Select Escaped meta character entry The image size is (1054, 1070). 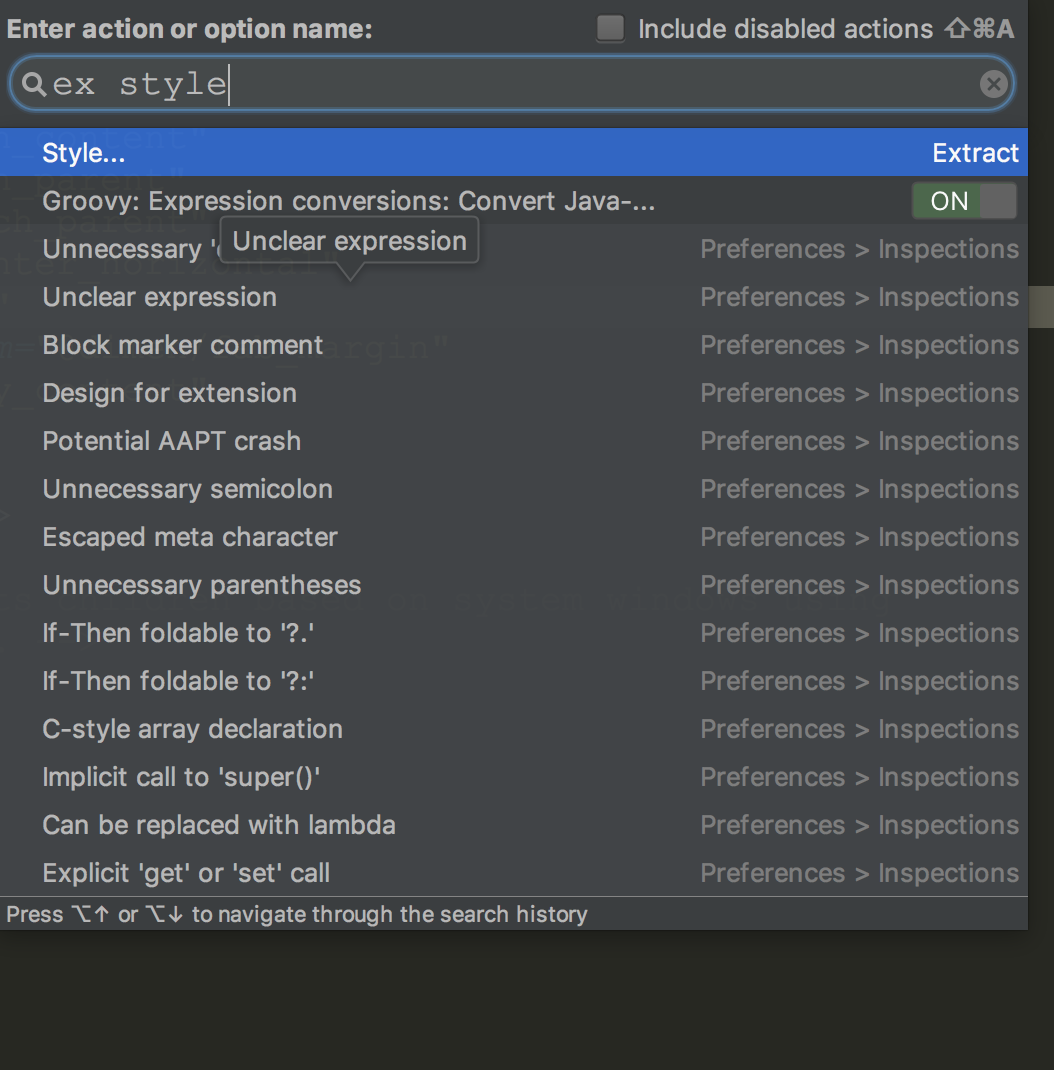click(x=190, y=537)
